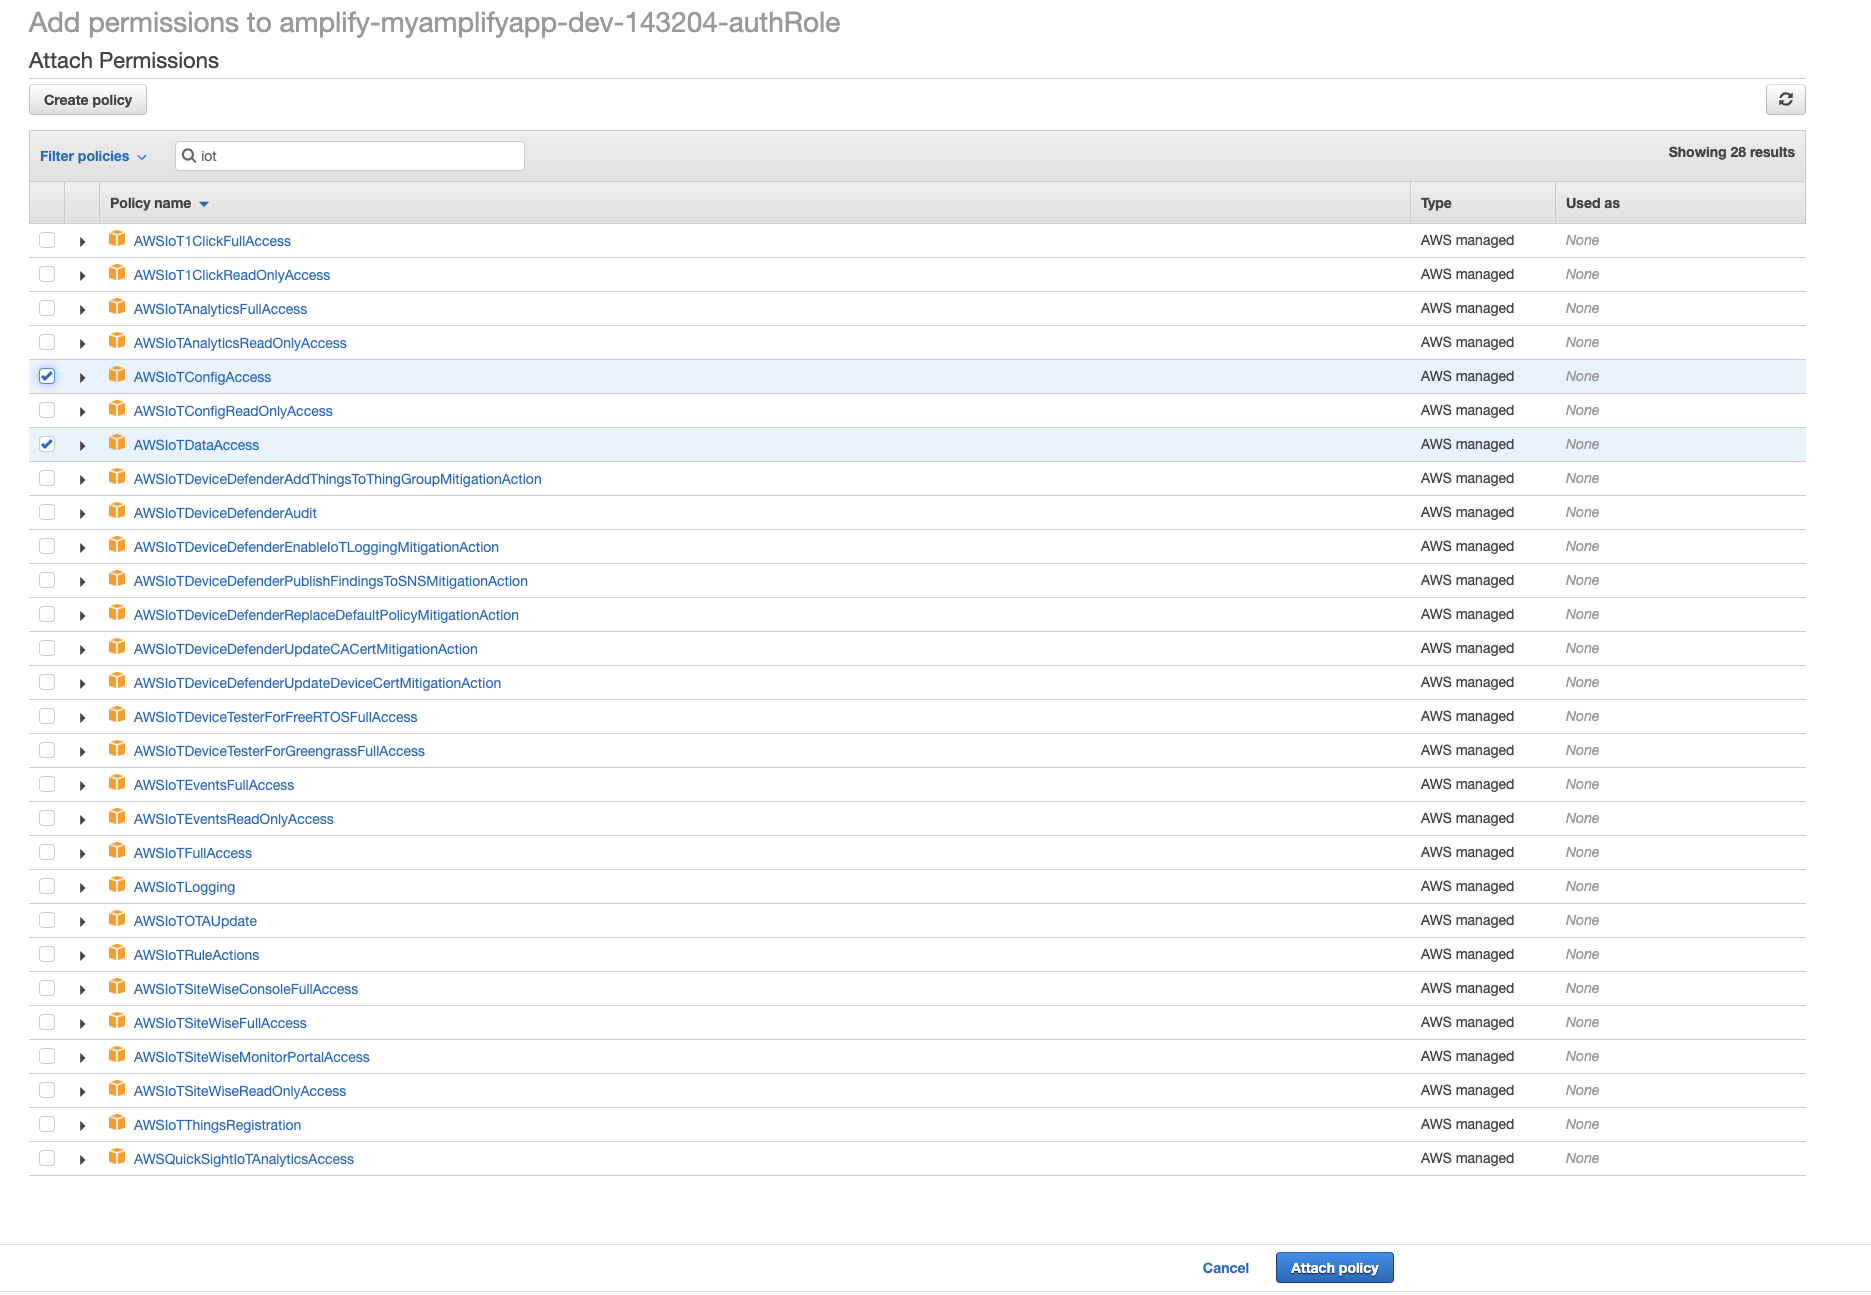Open the AWSIoTDeviceDefenderAddThingsToThingGroupMitigationAction link
Image resolution: width=1871 pixels, height=1295 pixels.
(x=337, y=479)
